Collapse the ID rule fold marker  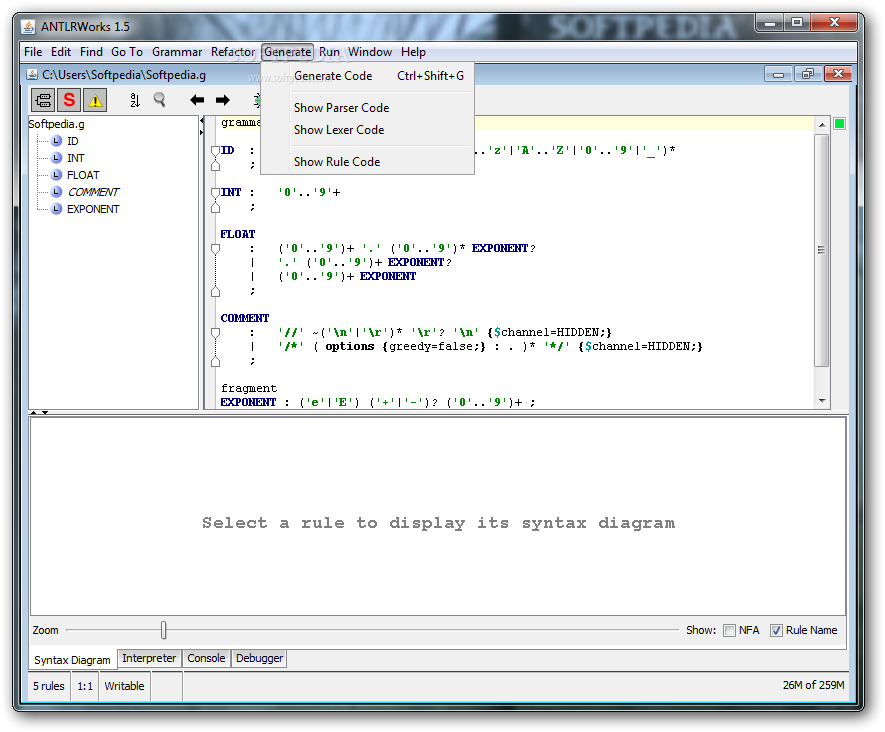click(215, 151)
